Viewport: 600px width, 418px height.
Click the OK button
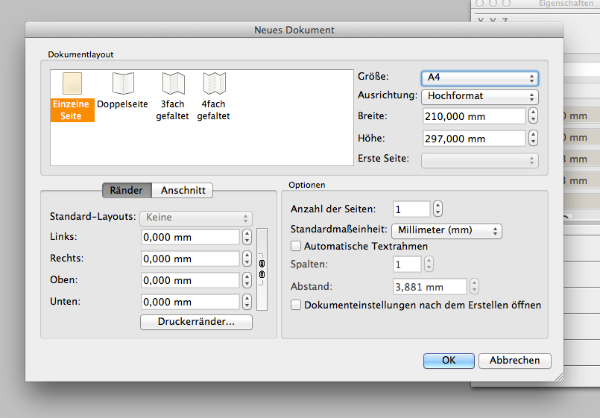(x=448, y=360)
